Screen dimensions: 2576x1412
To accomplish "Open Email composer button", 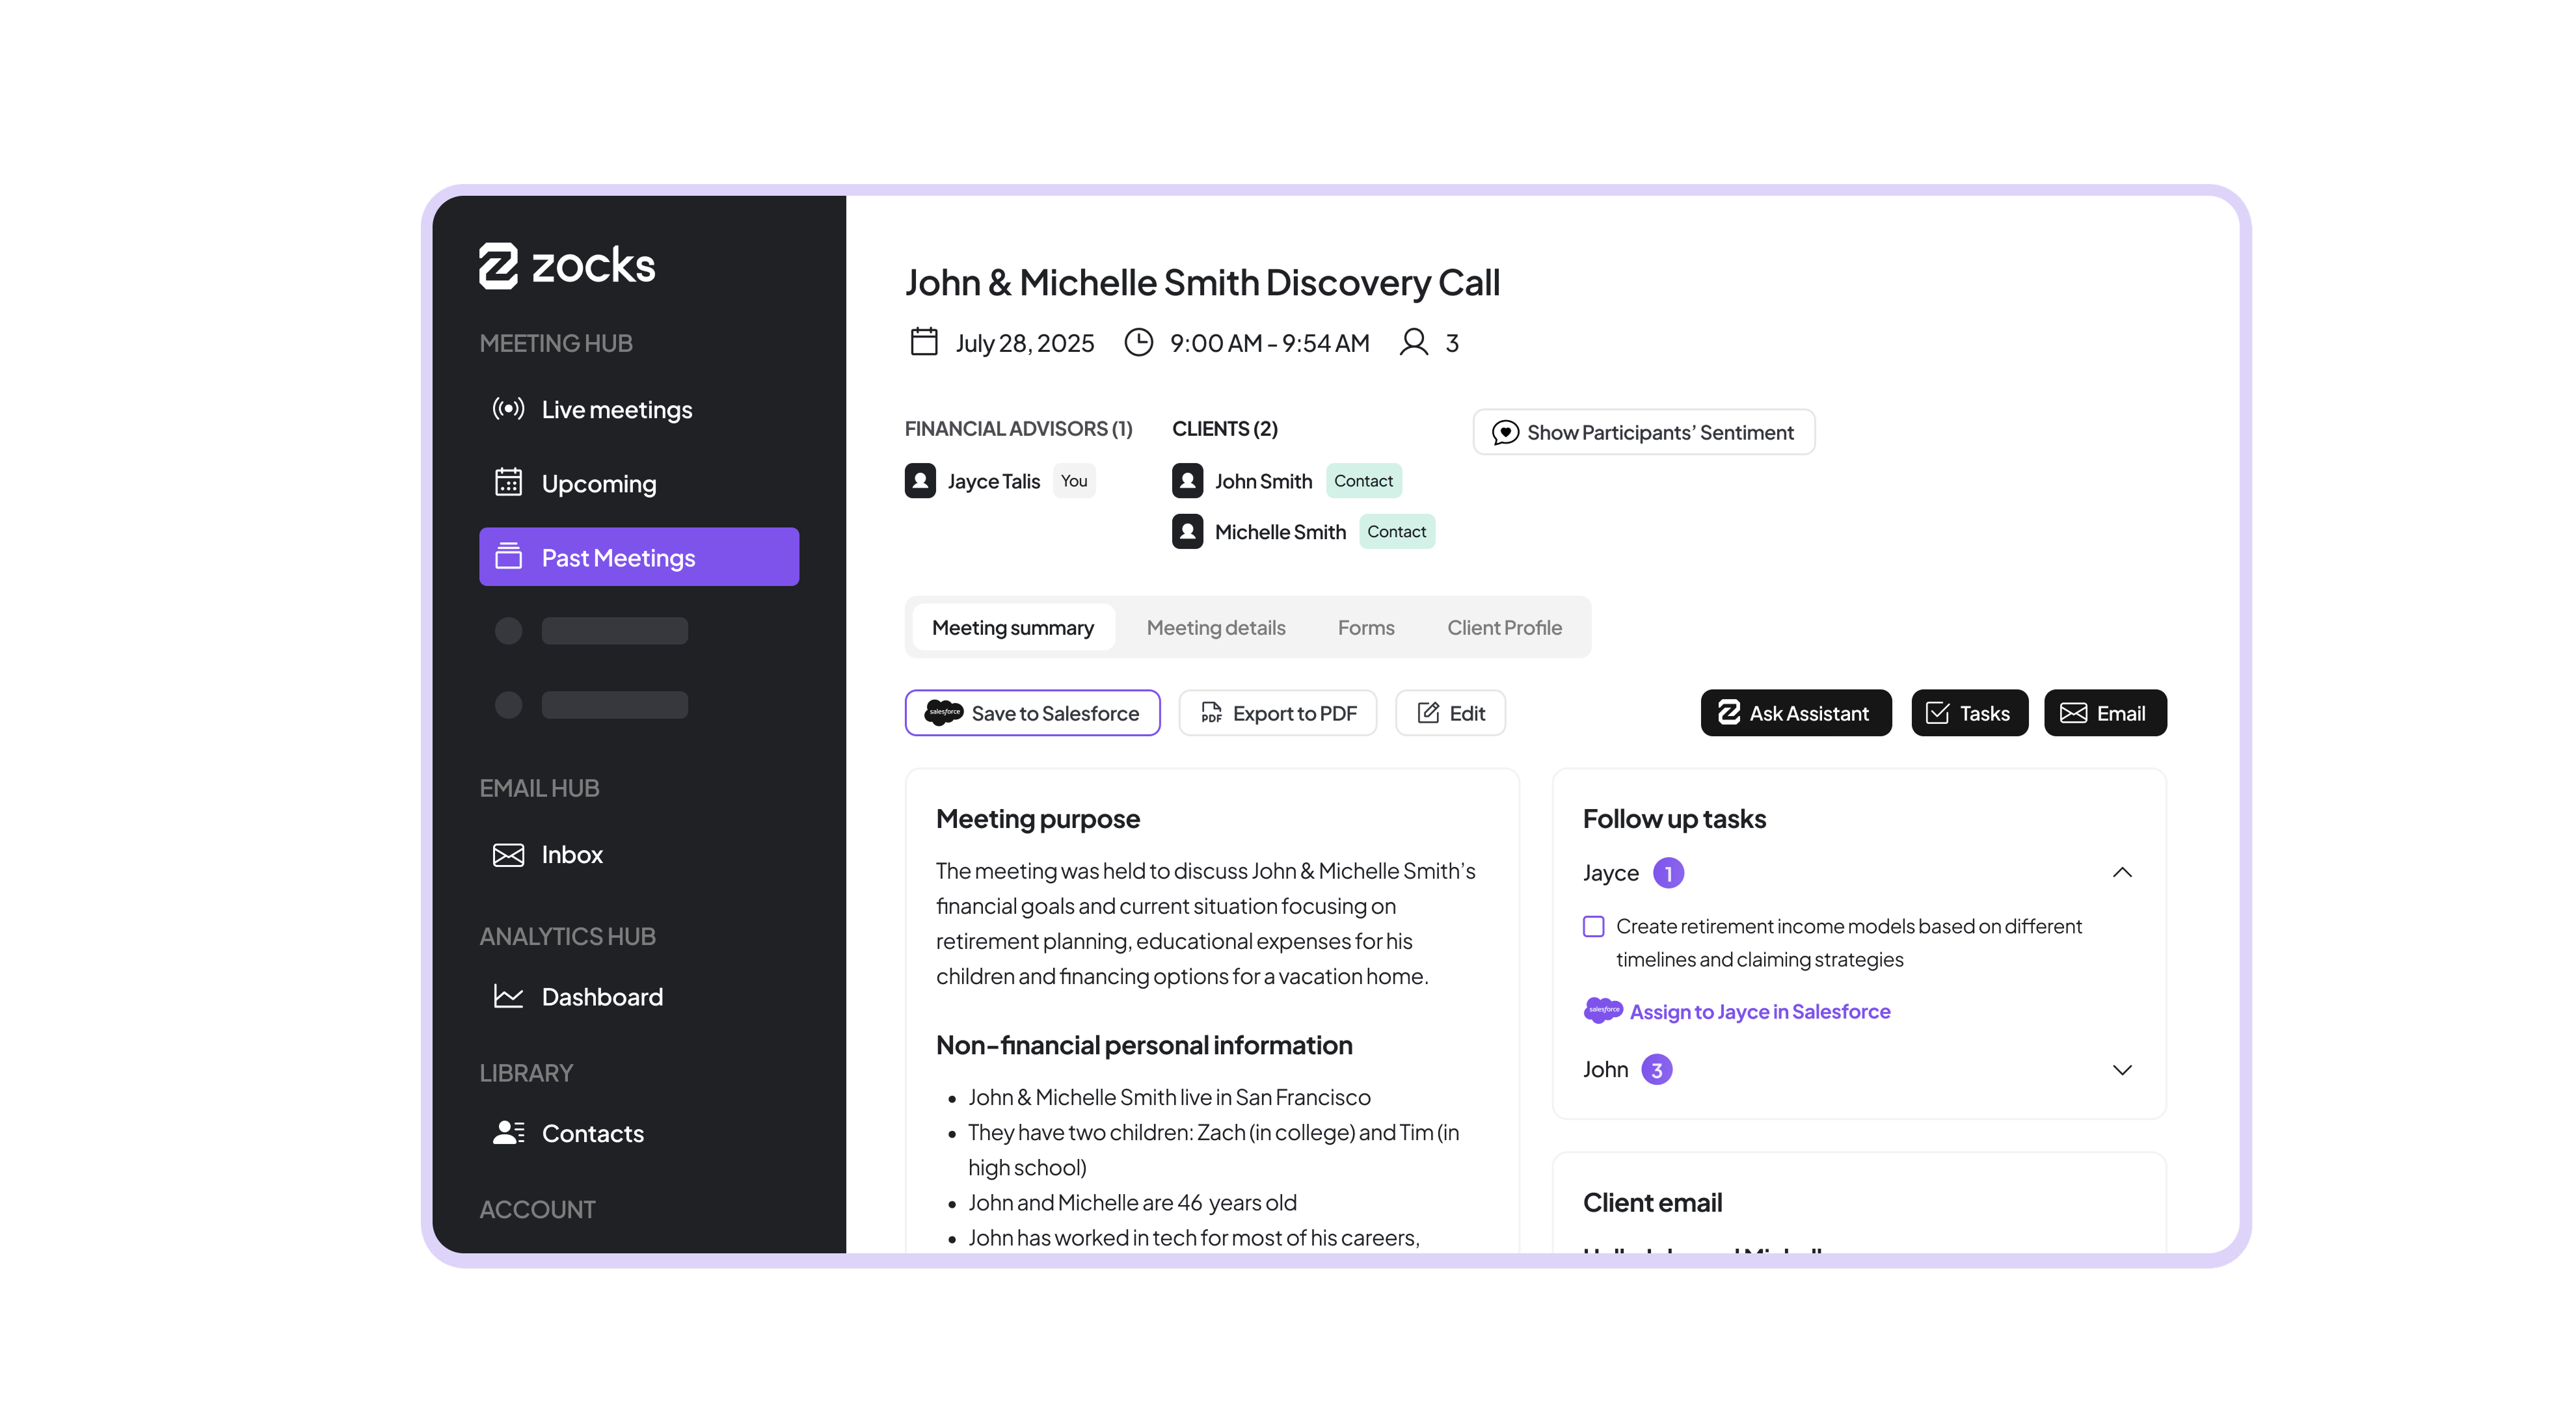I will (x=2105, y=713).
